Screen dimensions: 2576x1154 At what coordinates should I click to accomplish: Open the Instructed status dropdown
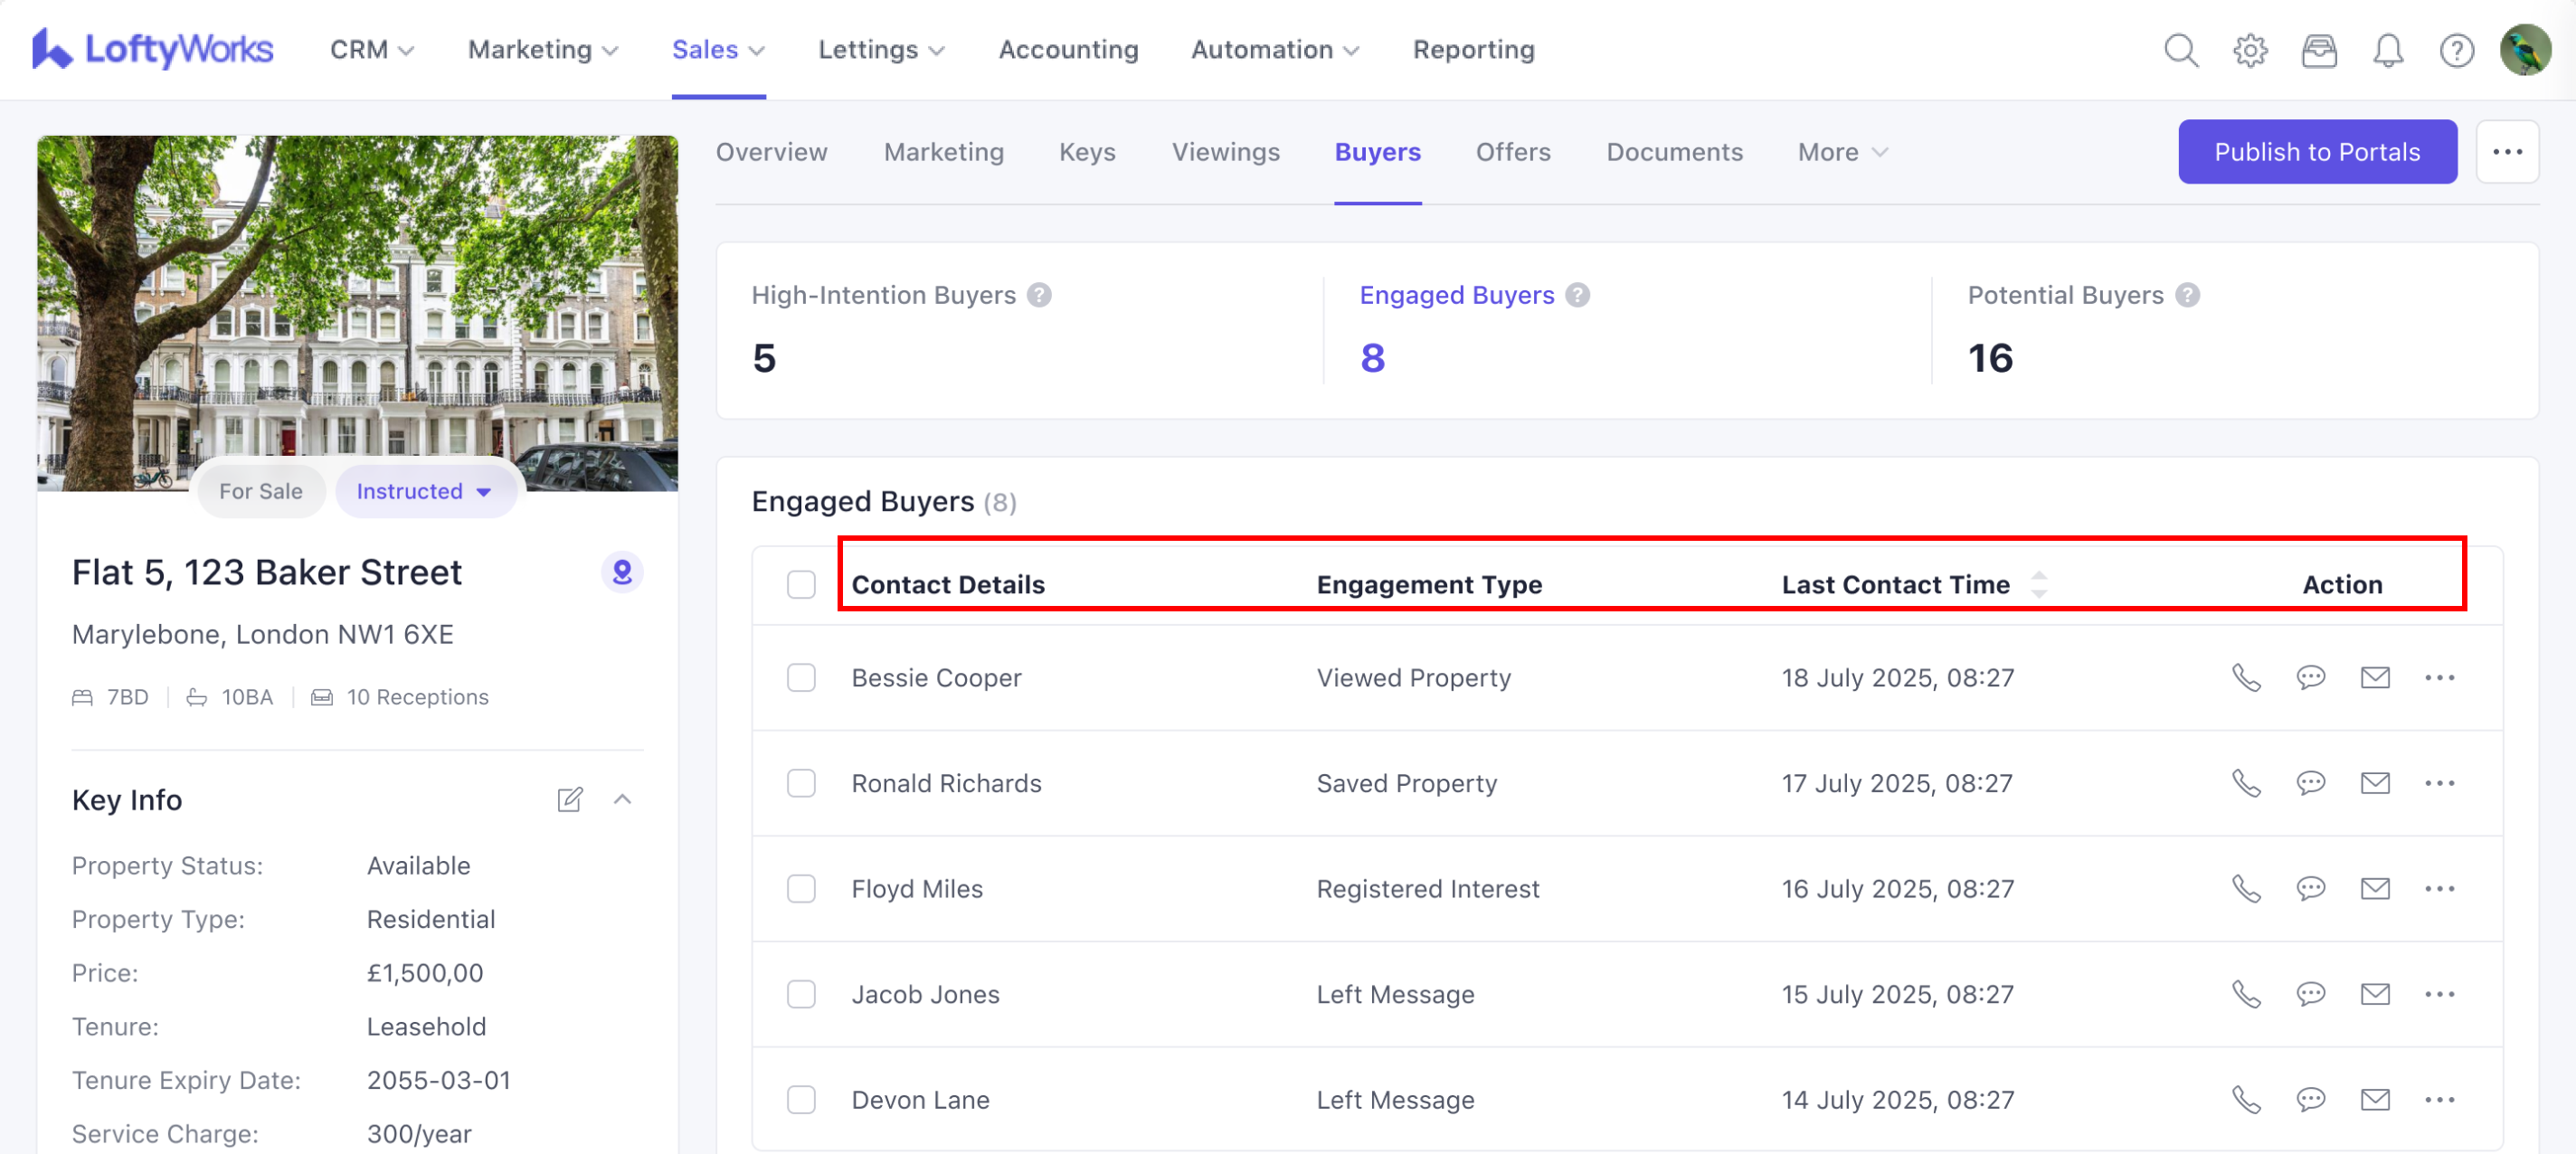[425, 491]
